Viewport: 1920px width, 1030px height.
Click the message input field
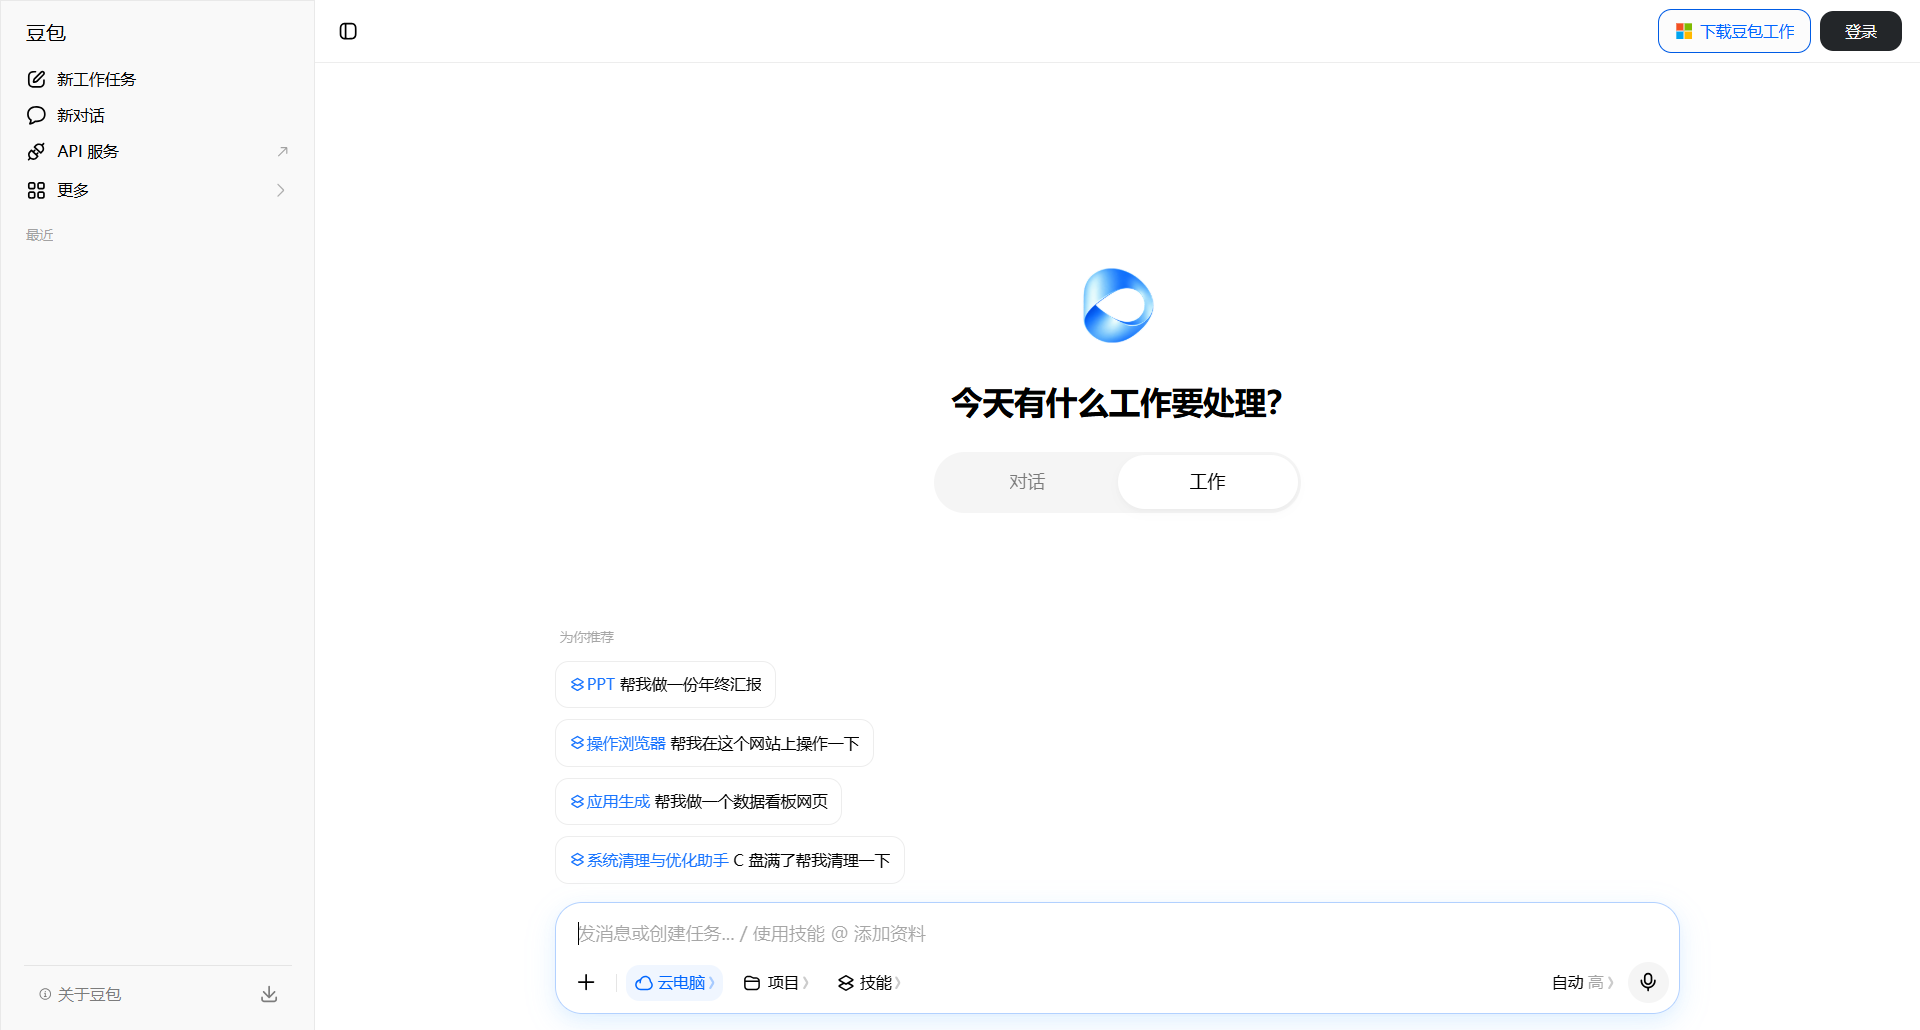(1116, 933)
